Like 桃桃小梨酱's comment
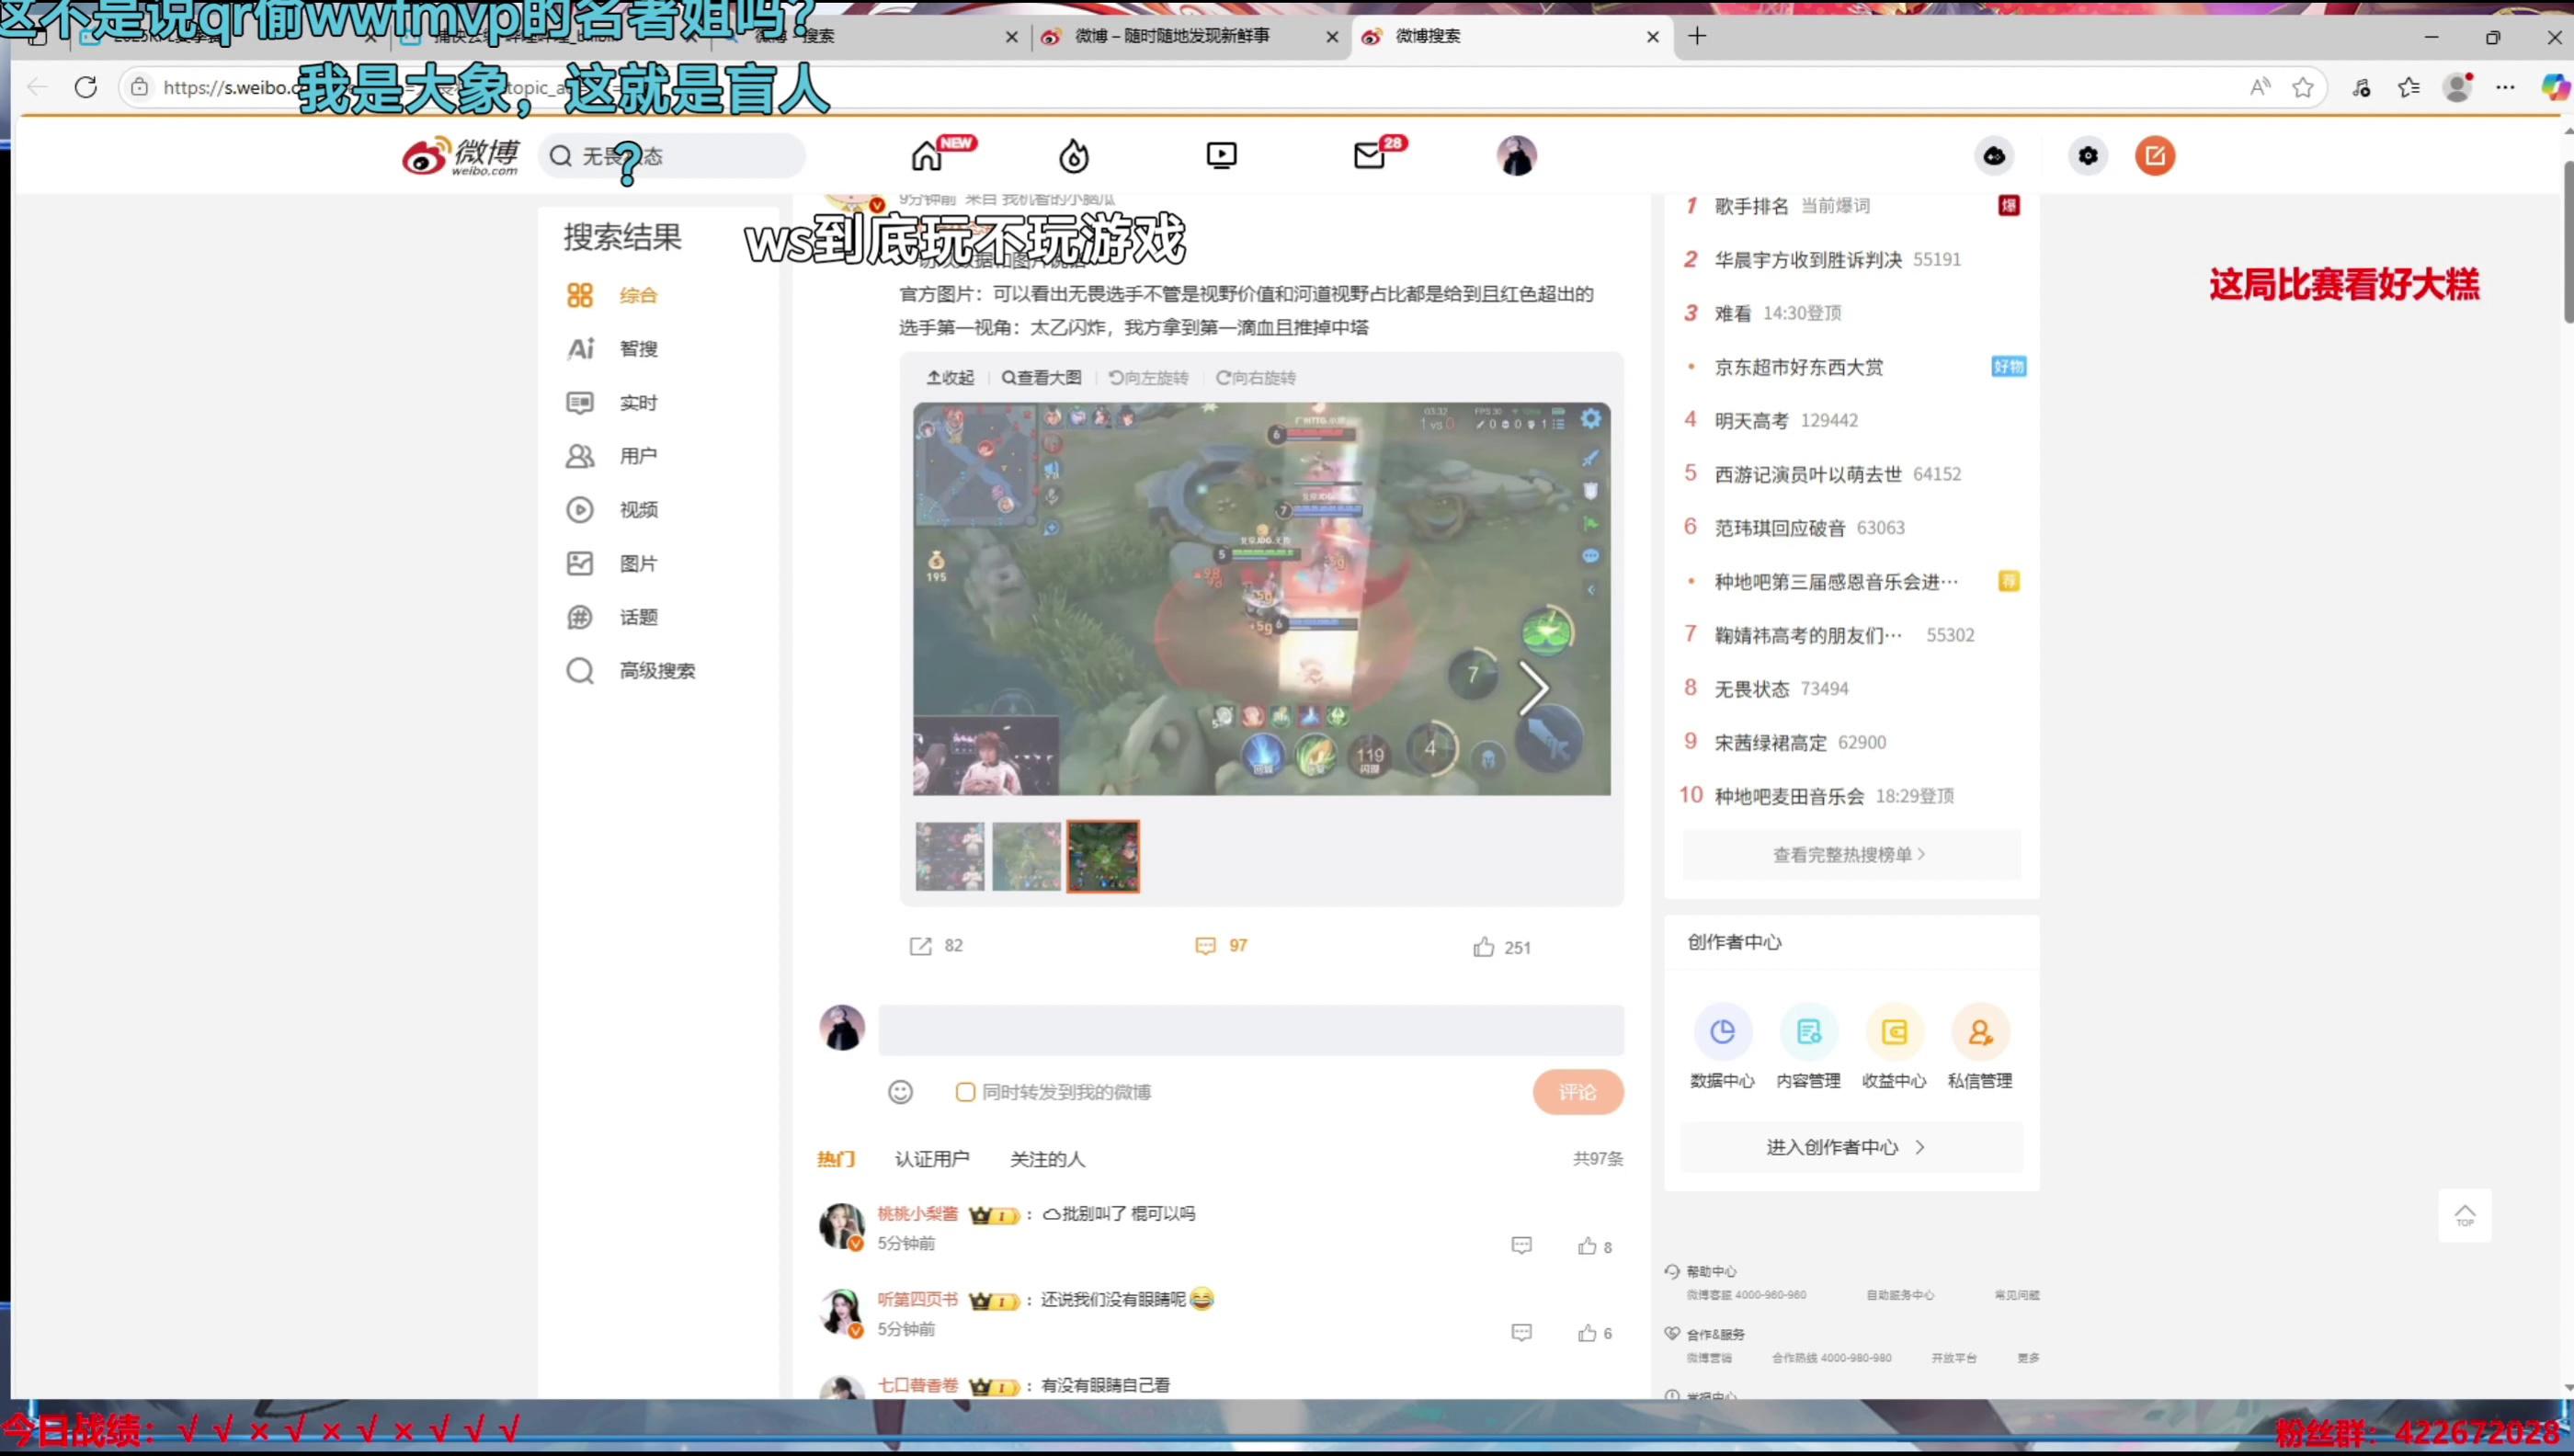 [x=1594, y=1247]
